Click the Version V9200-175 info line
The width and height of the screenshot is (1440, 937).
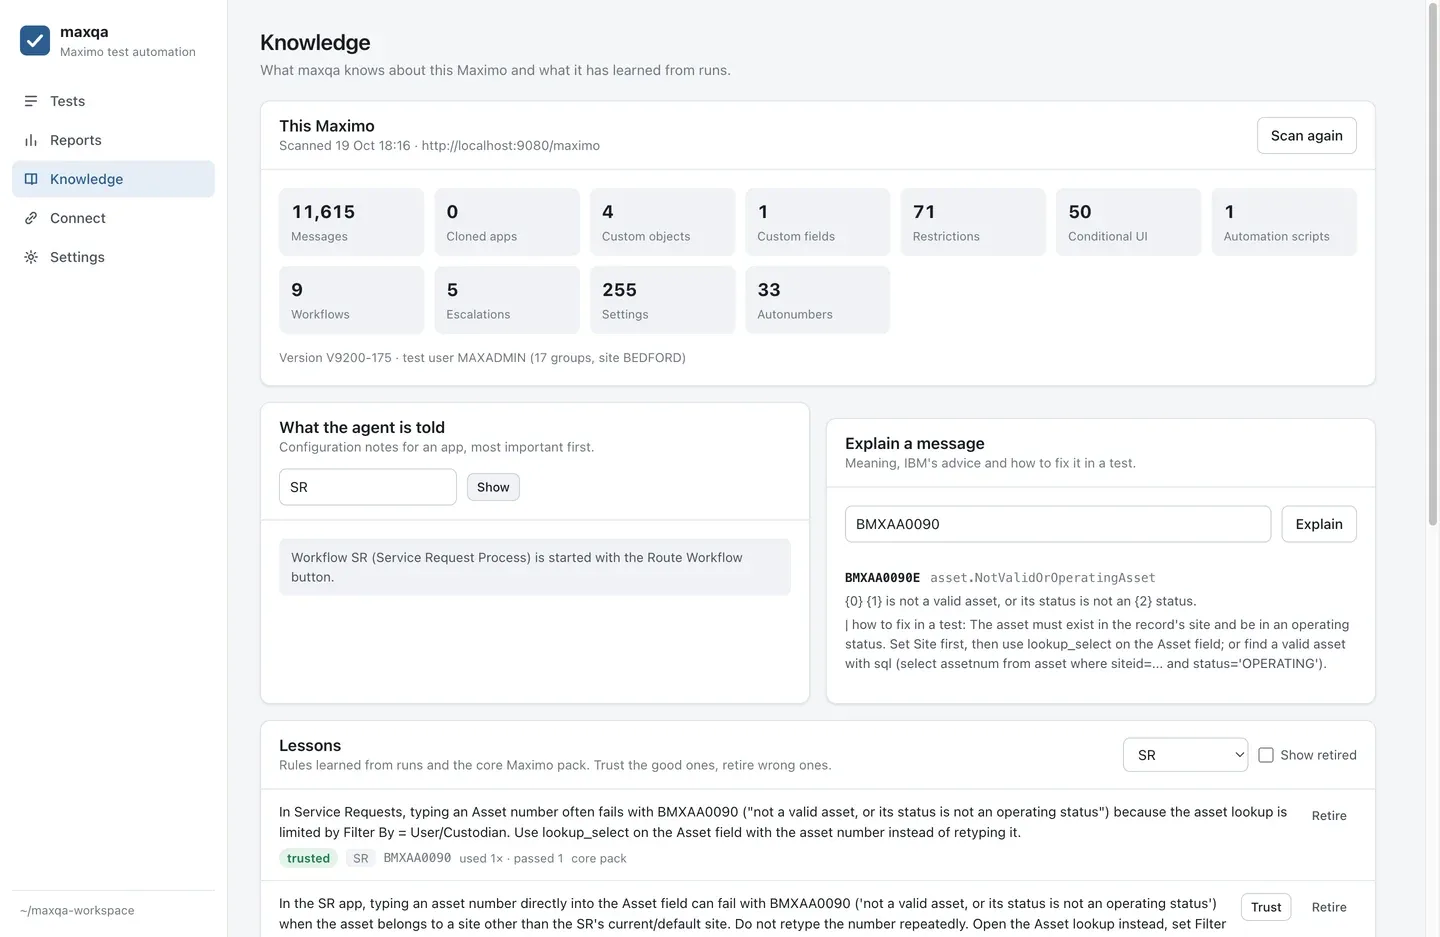click(482, 358)
